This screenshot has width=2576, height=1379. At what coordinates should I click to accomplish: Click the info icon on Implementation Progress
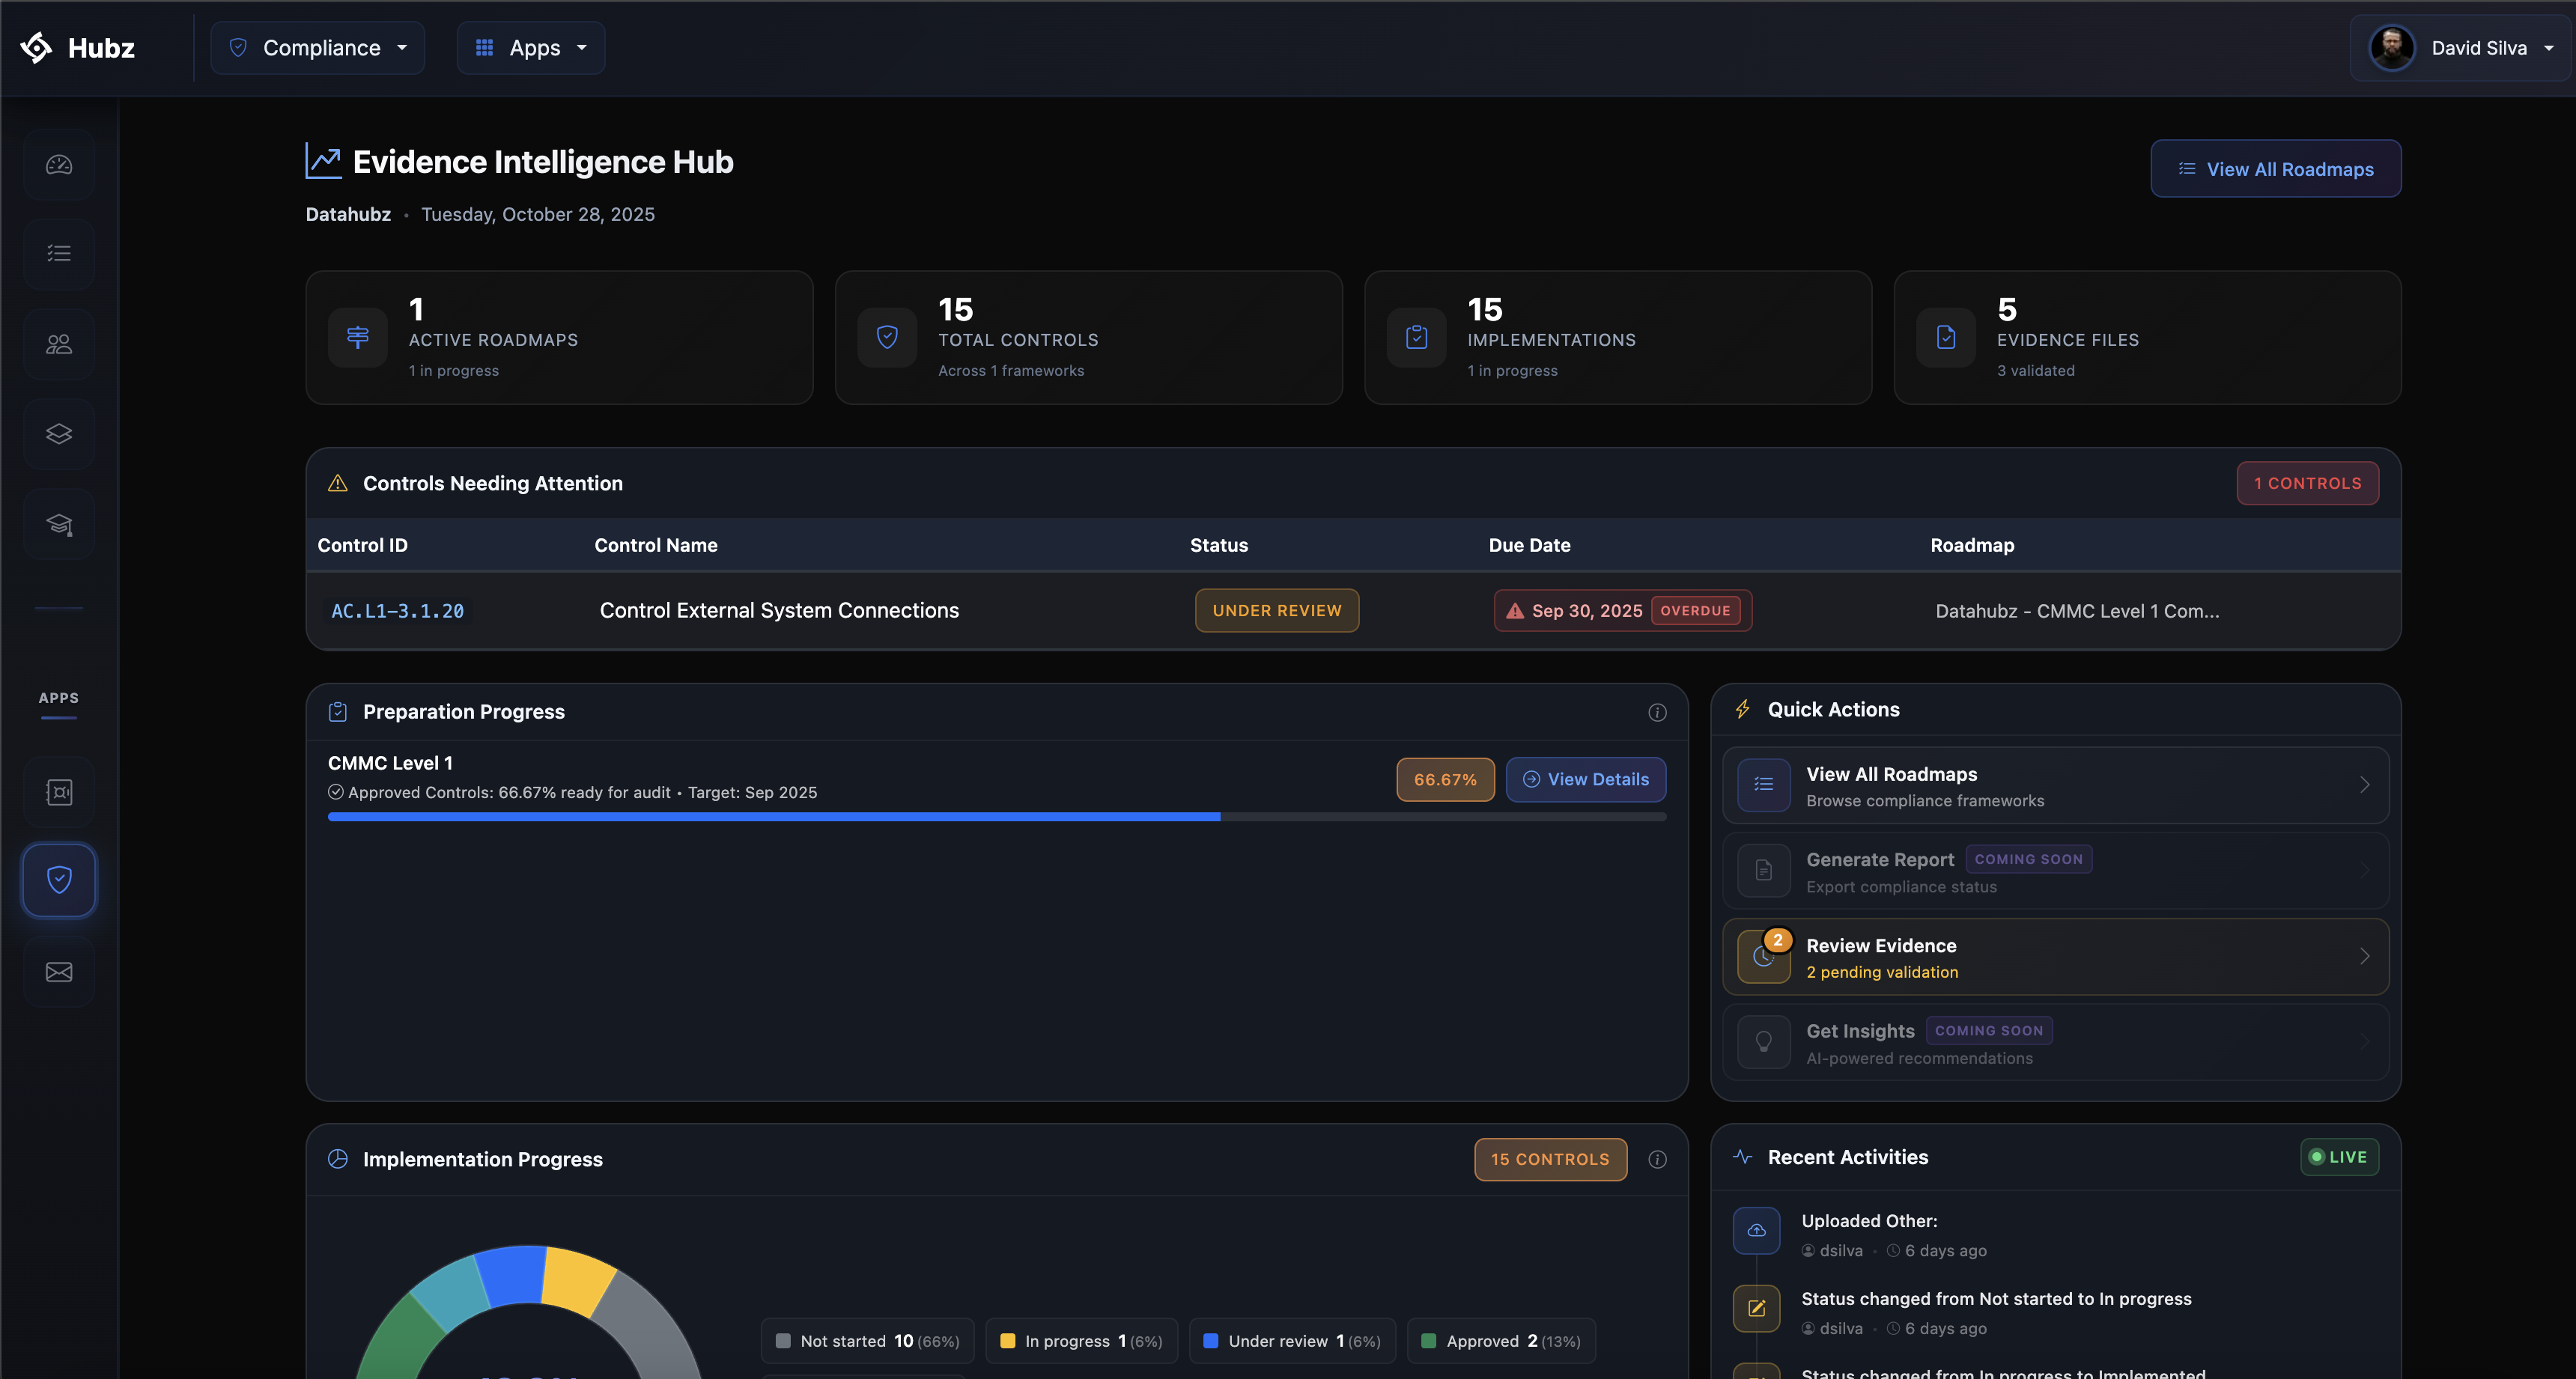(1657, 1159)
